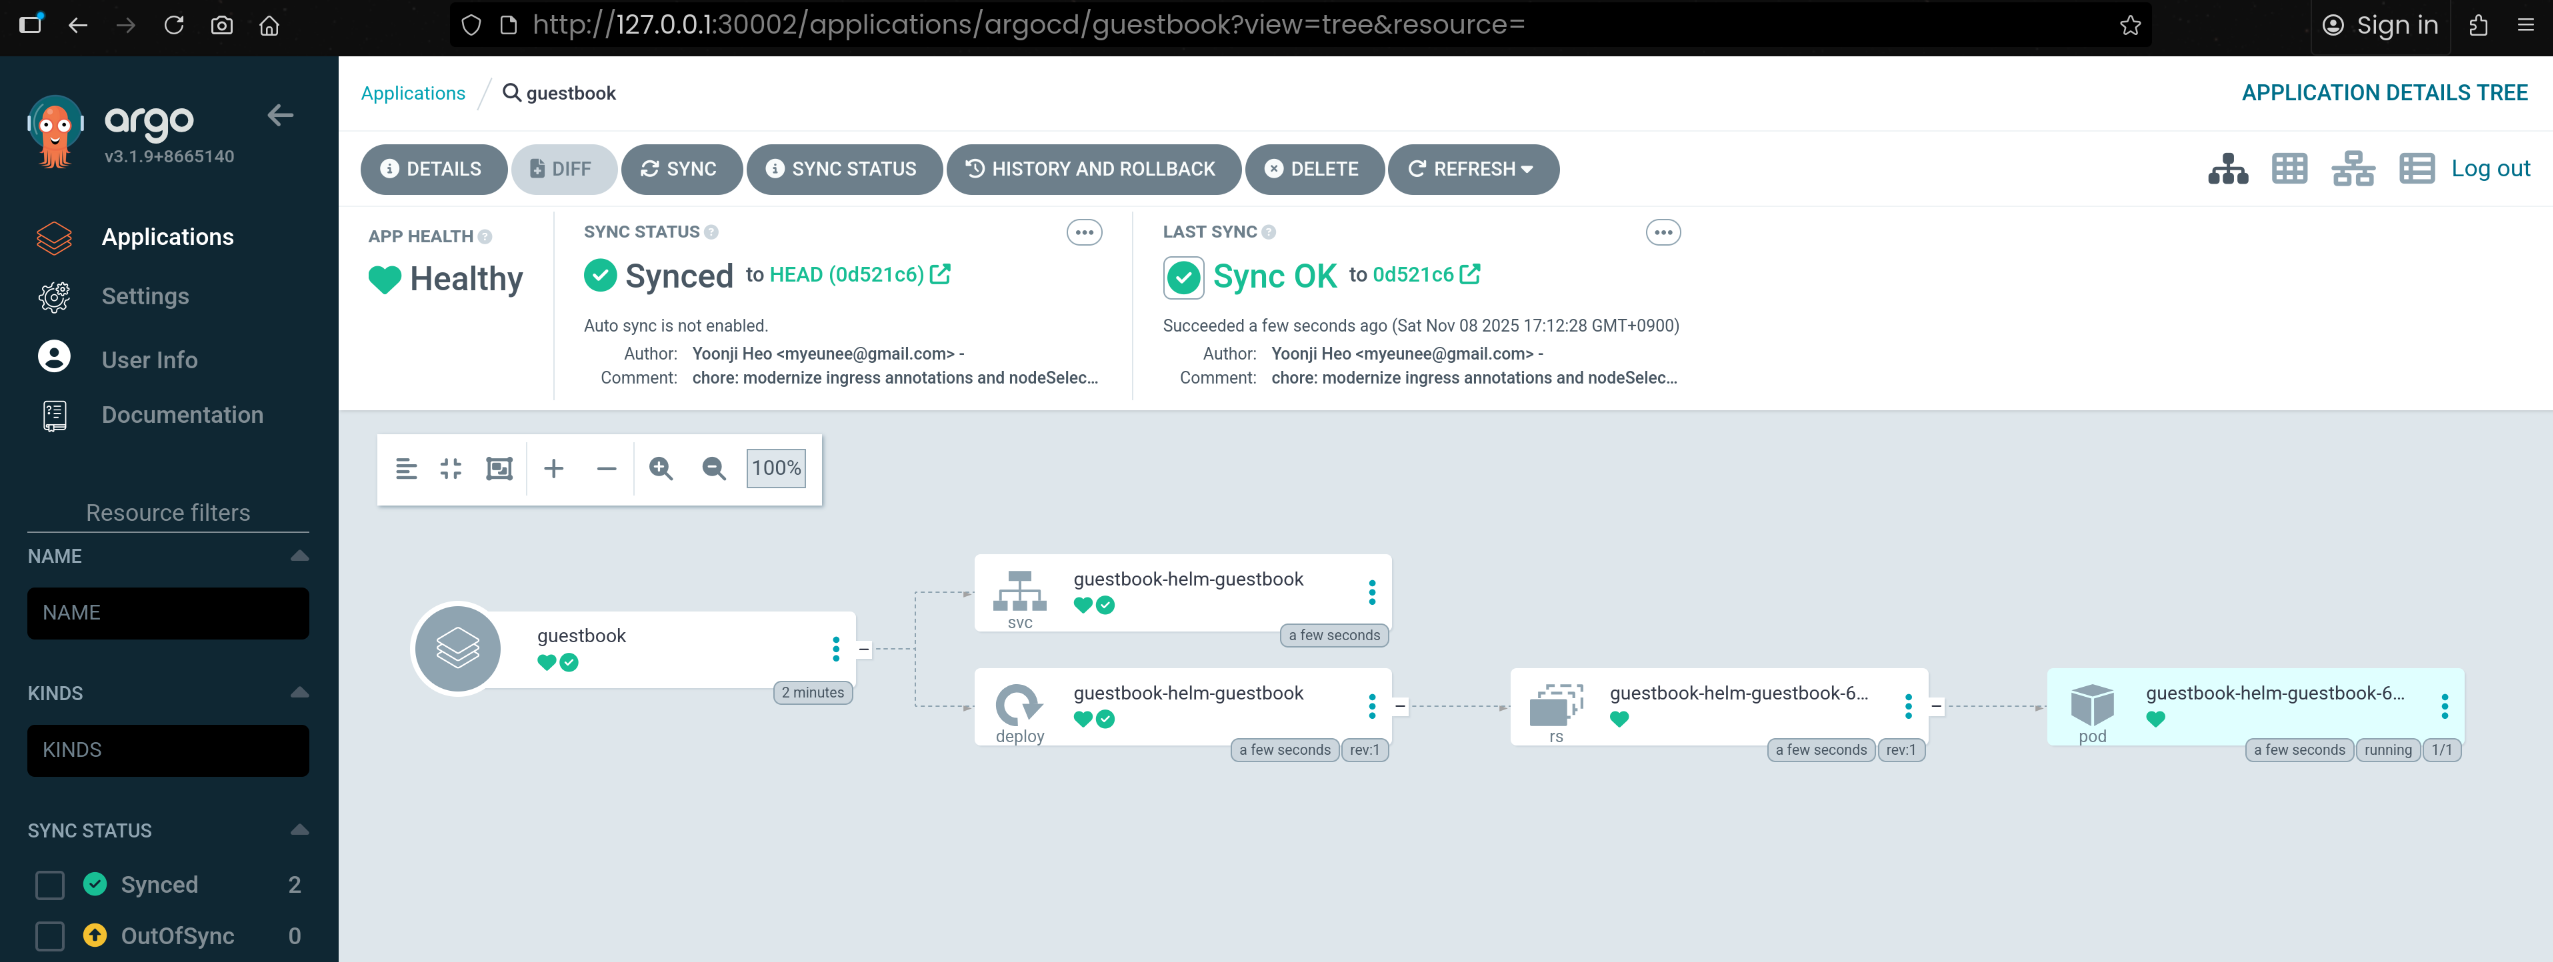The width and height of the screenshot is (2553, 962).
Task: Select the guestbook-helm-guestbook svc node
Action: pyautogui.click(x=1182, y=593)
